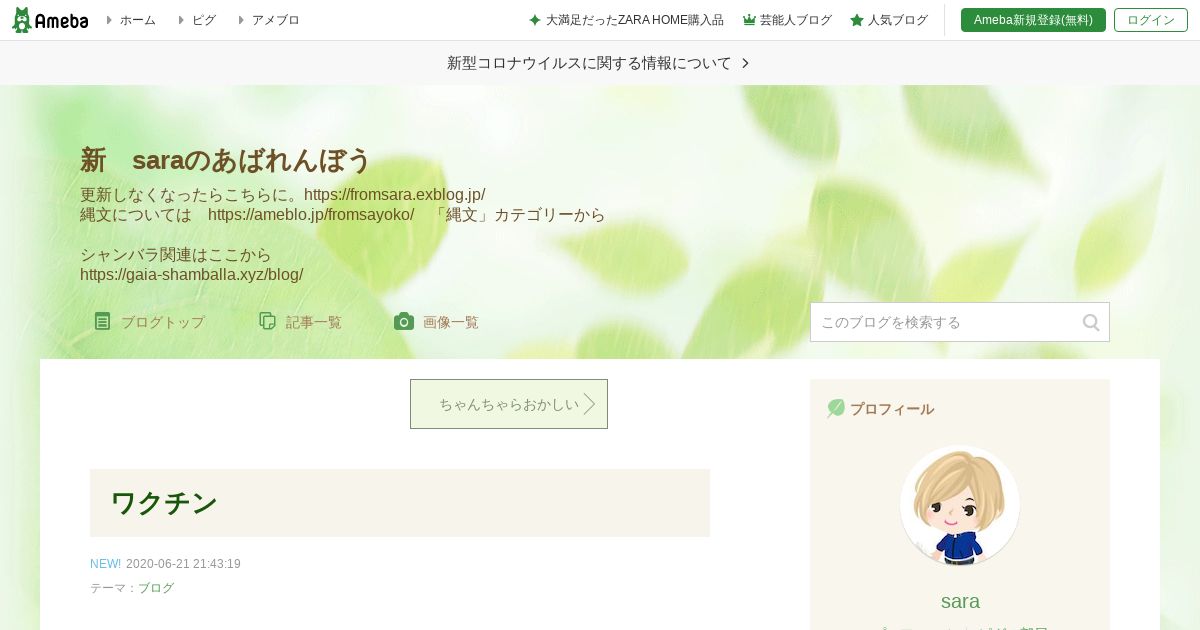Click the crown icon for 芸能人ブログ
The width and height of the screenshot is (1200, 630).
pyautogui.click(x=749, y=20)
